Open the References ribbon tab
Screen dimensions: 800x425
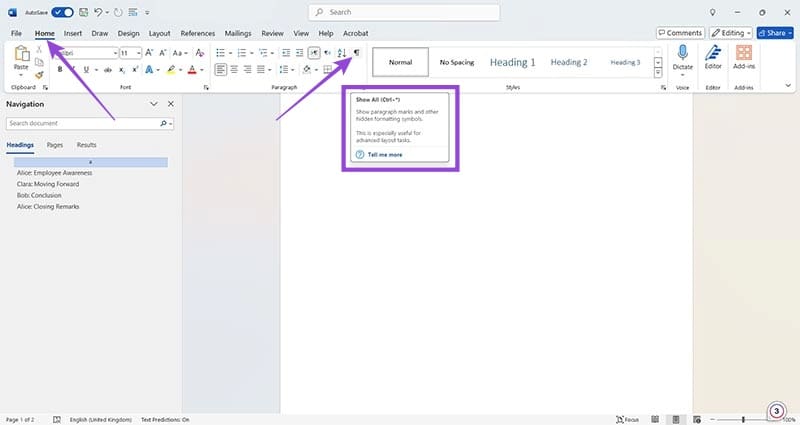(197, 33)
